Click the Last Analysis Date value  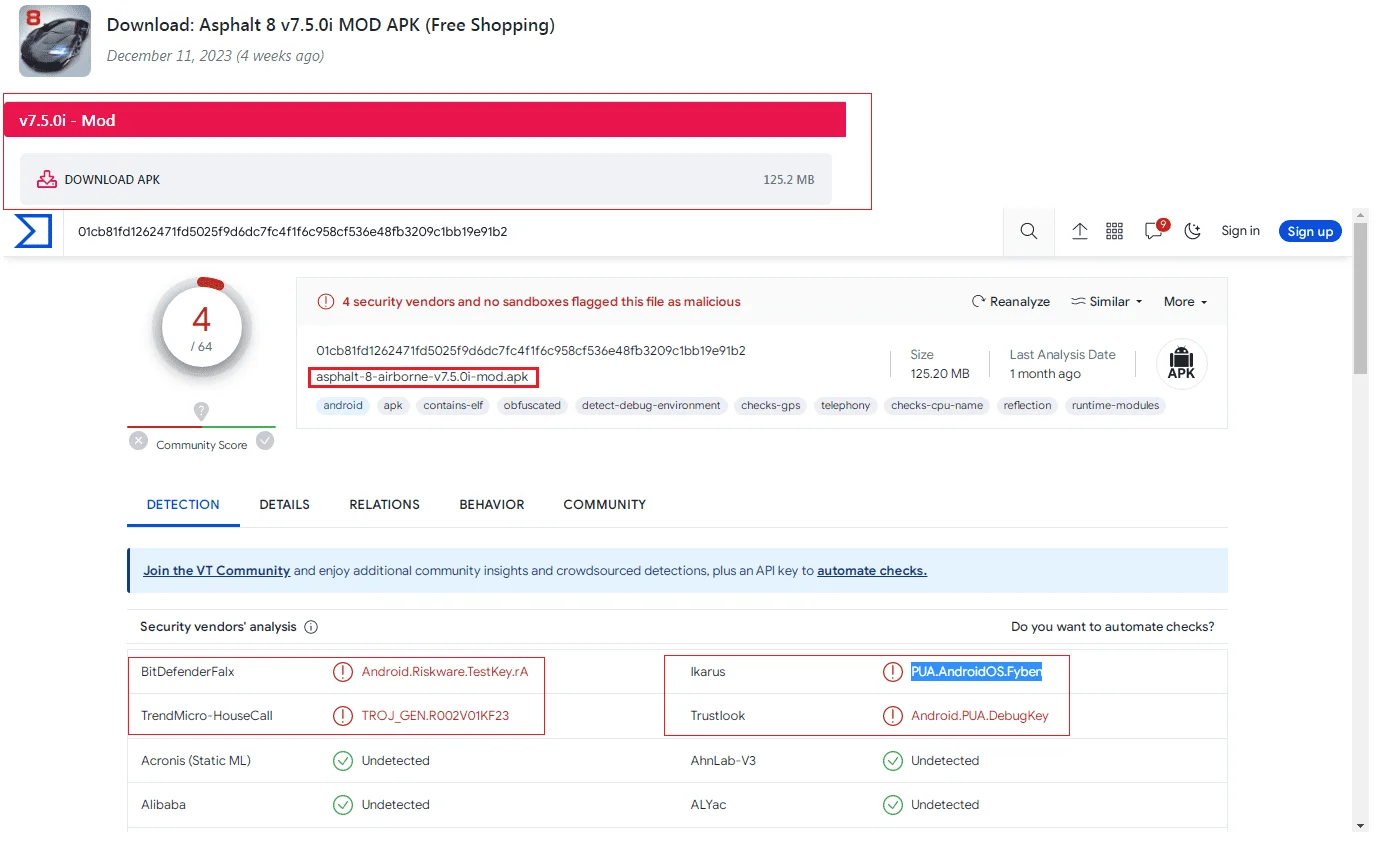click(x=1045, y=374)
